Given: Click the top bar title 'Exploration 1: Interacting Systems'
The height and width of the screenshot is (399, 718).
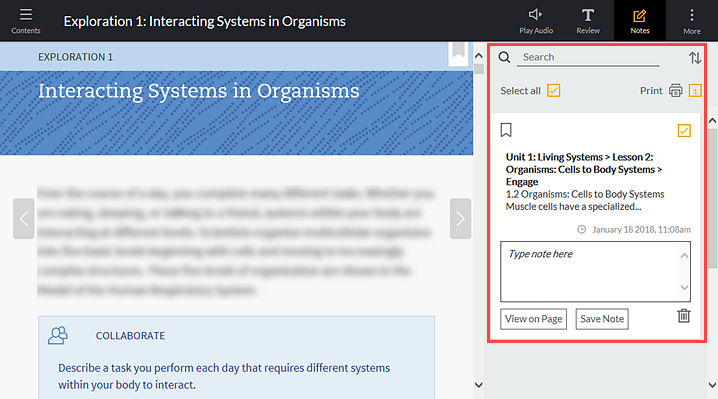Looking at the screenshot, I should coord(205,21).
